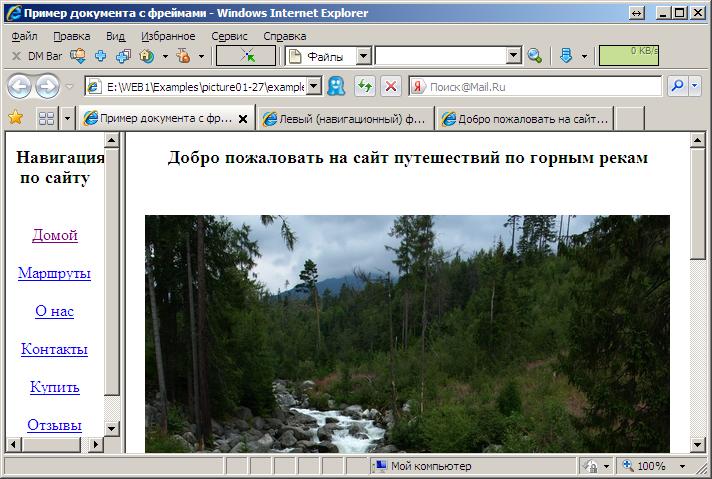Open the Справка menu
This screenshot has height=479, width=712.
pos(285,36)
